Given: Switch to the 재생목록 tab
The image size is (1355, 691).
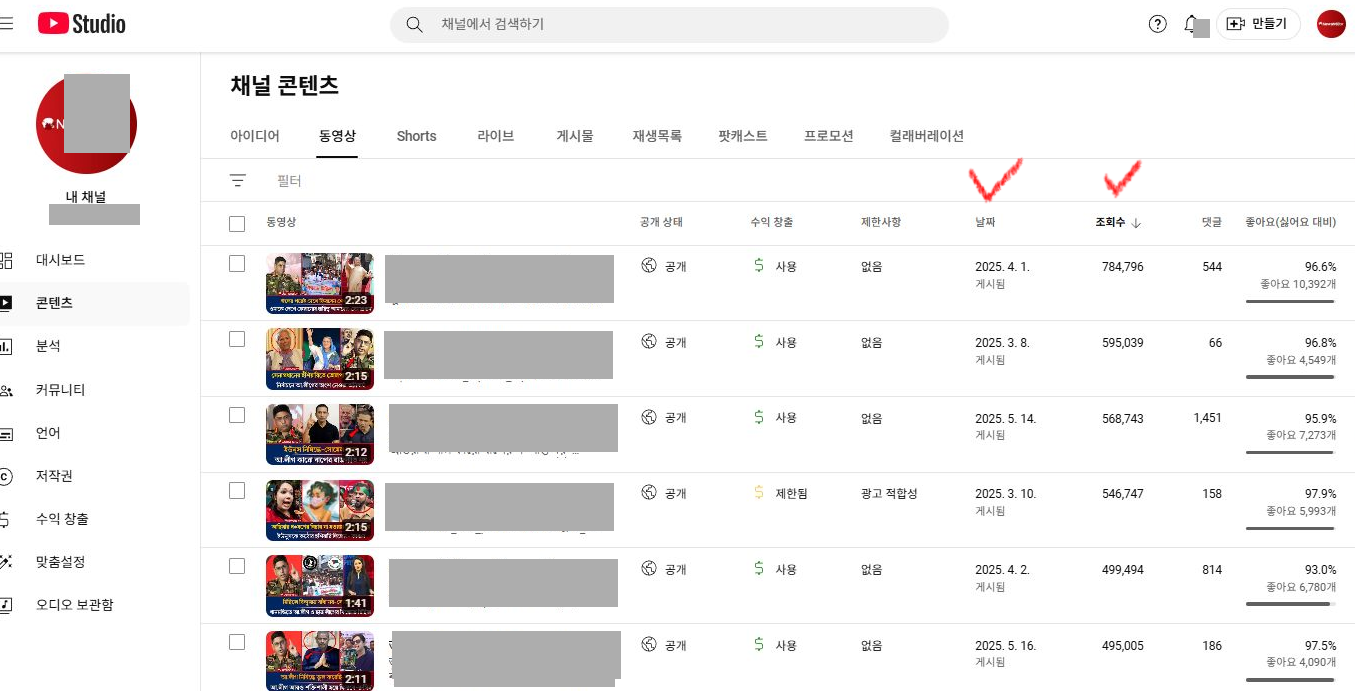Looking at the screenshot, I should (x=657, y=136).
